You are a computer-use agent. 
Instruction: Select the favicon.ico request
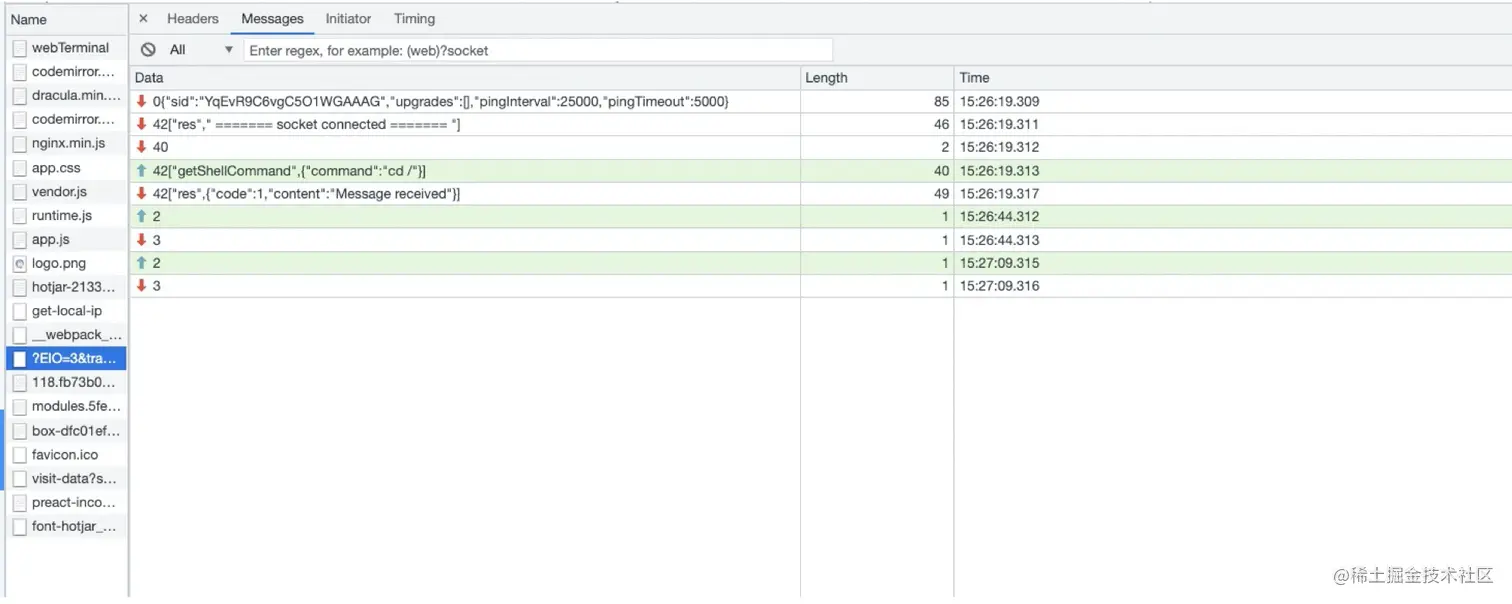(x=67, y=455)
